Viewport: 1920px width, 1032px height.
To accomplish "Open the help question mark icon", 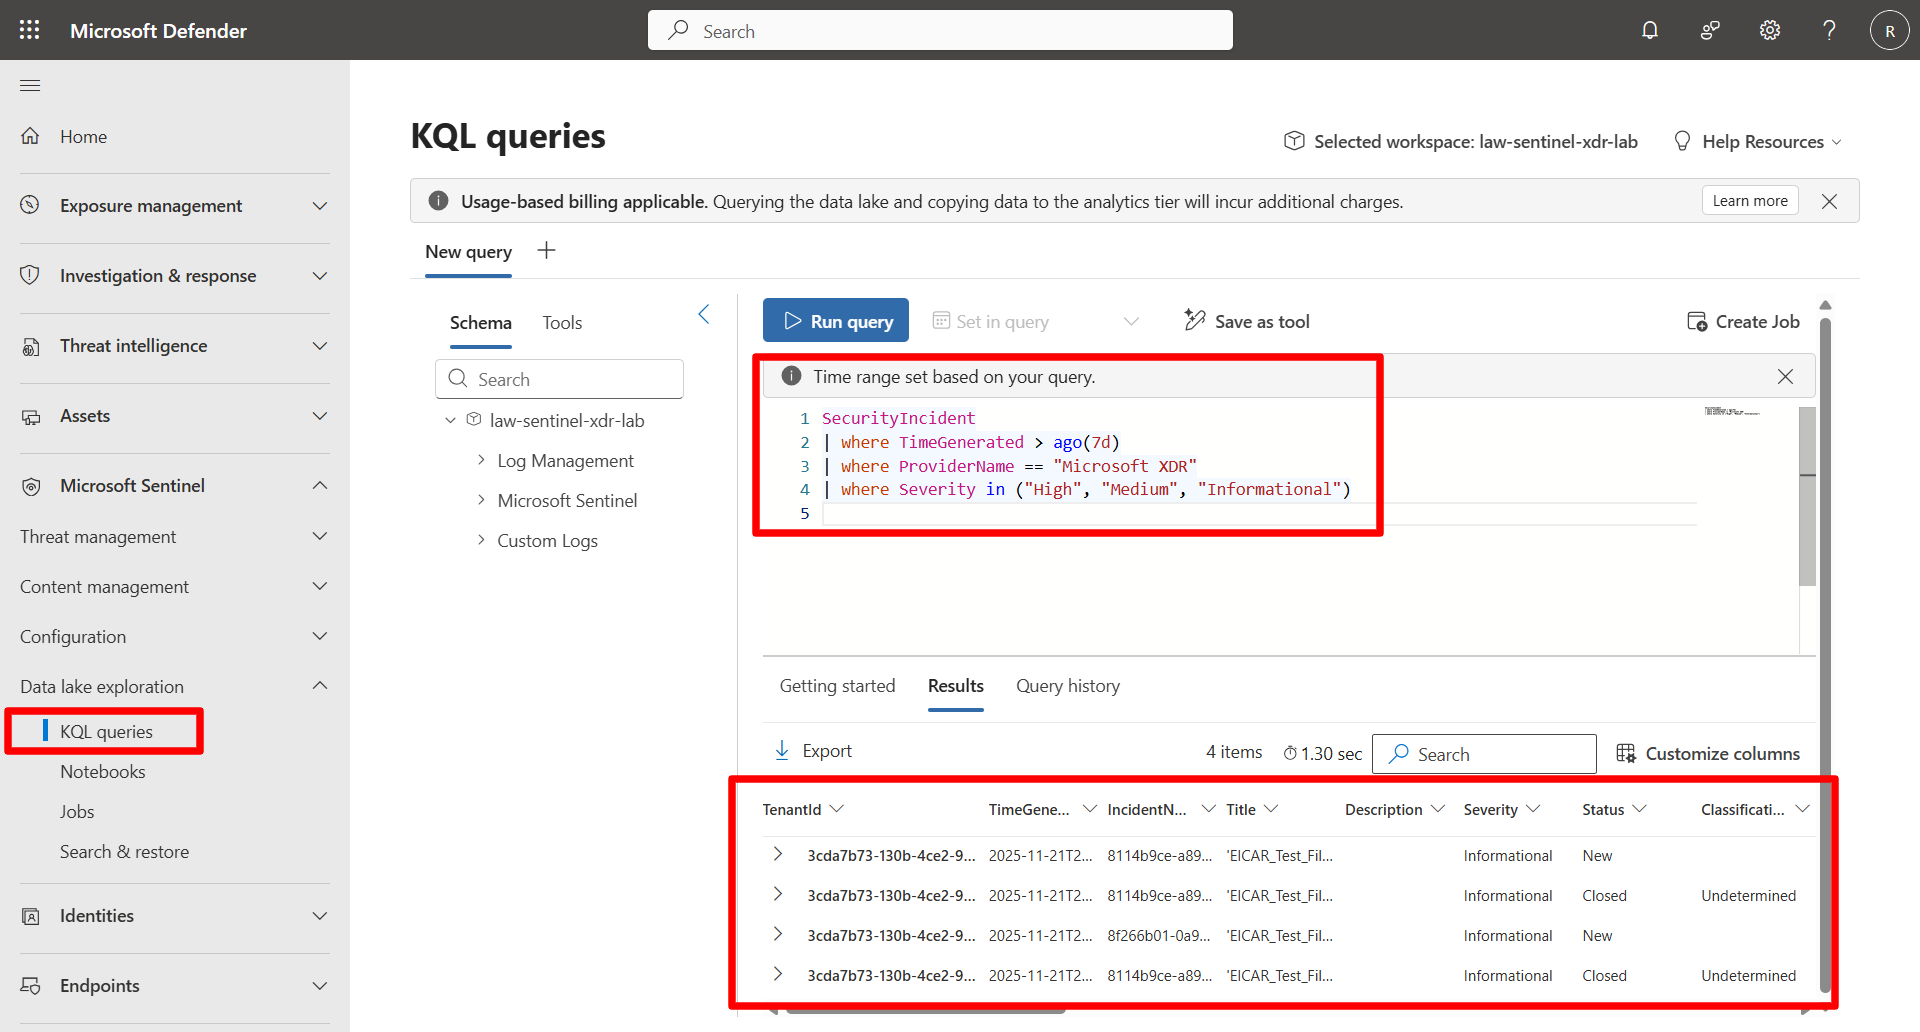I will [1829, 30].
